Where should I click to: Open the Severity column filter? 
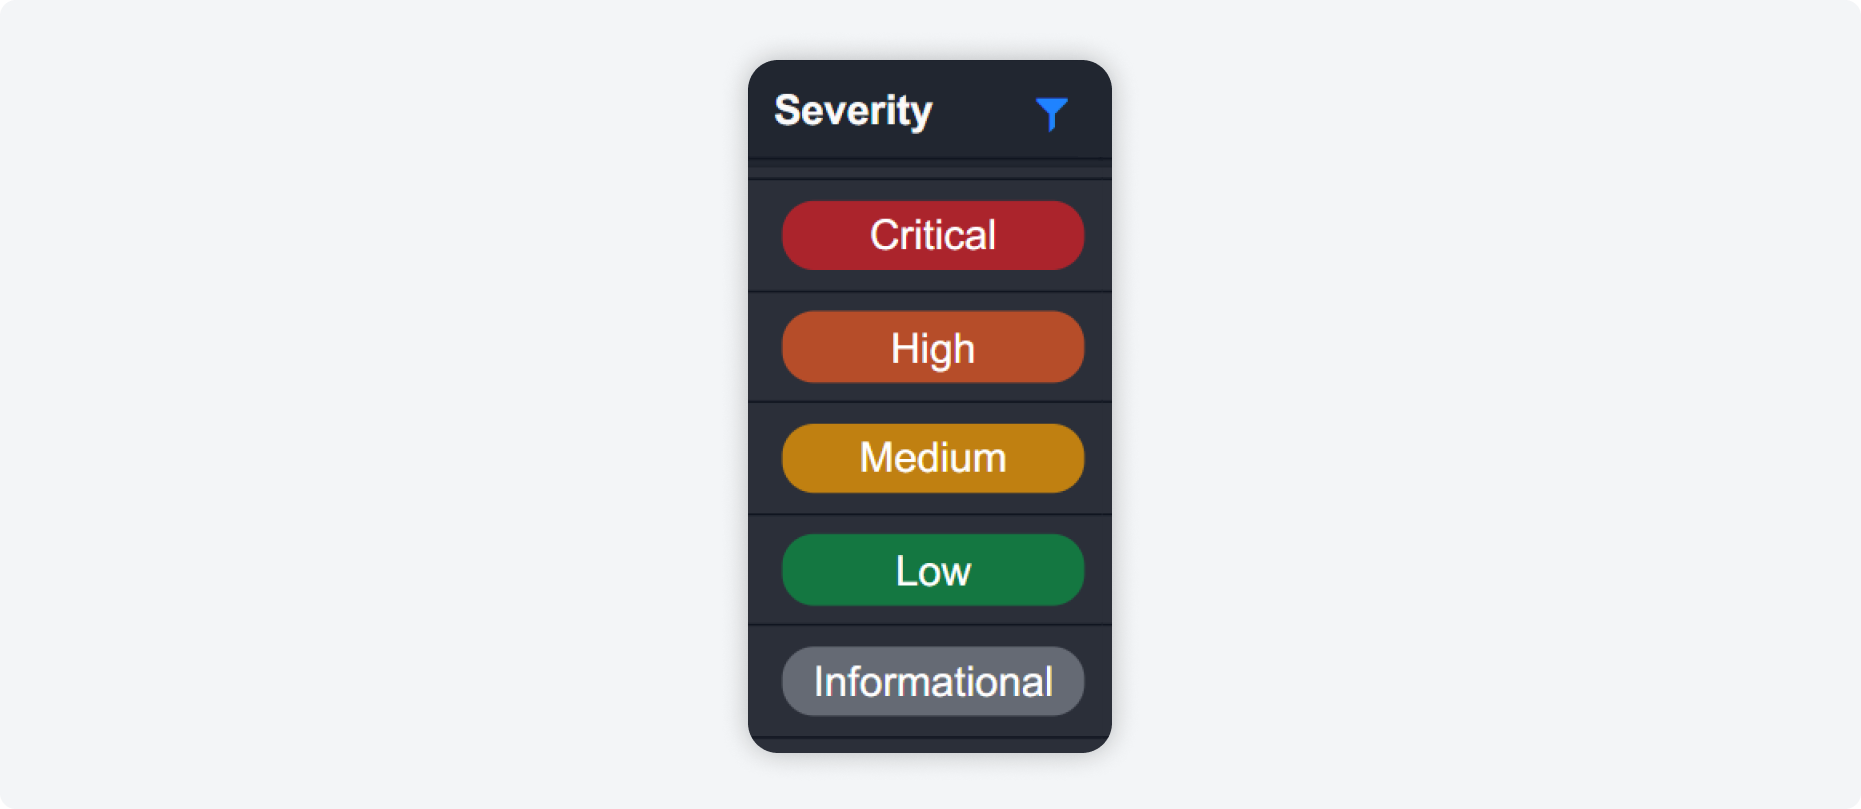pyautogui.click(x=1051, y=113)
